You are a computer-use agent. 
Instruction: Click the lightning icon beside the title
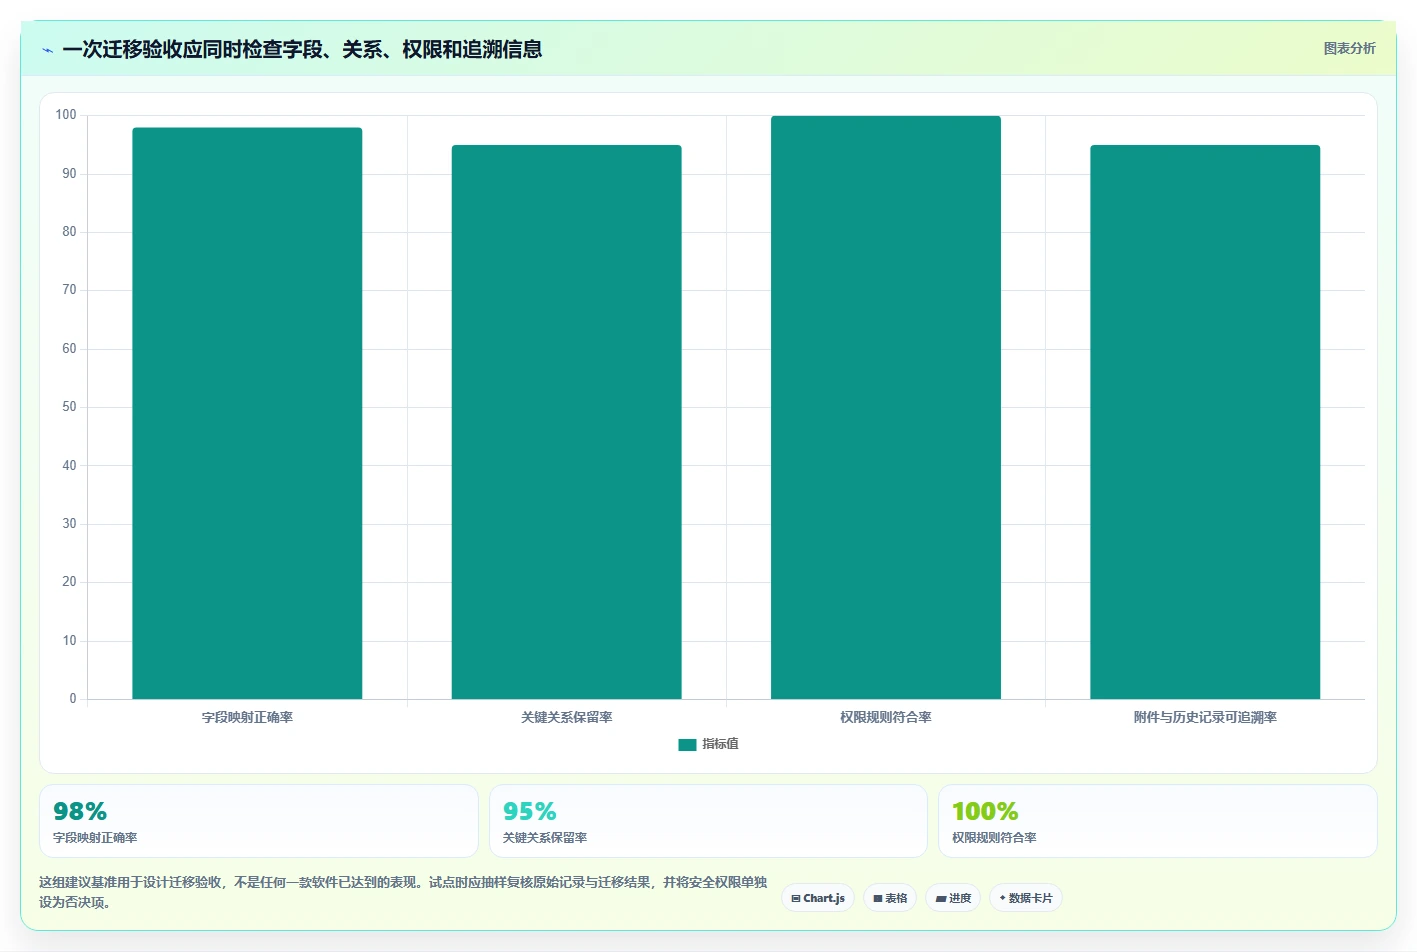pyautogui.click(x=47, y=50)
